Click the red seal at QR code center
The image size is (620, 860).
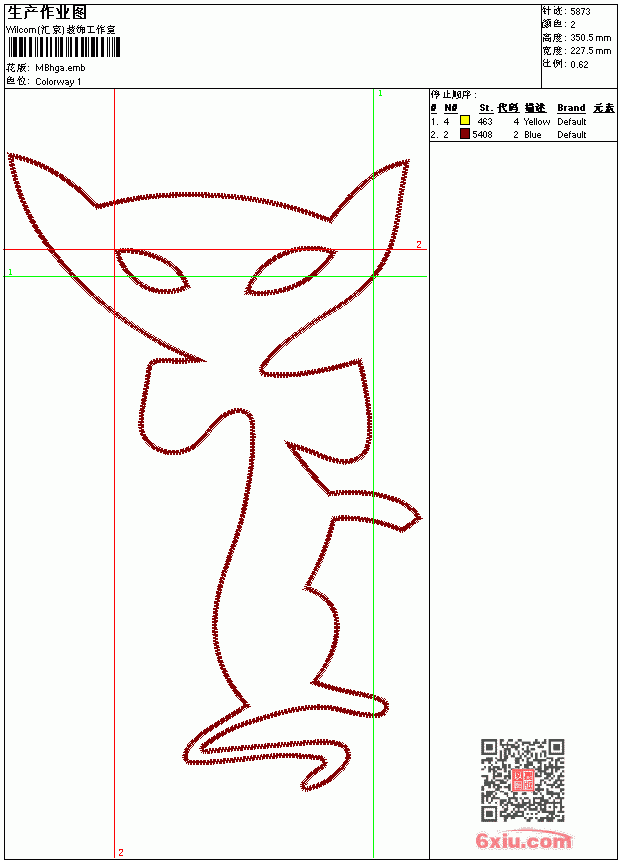click(x=523, y=780)
